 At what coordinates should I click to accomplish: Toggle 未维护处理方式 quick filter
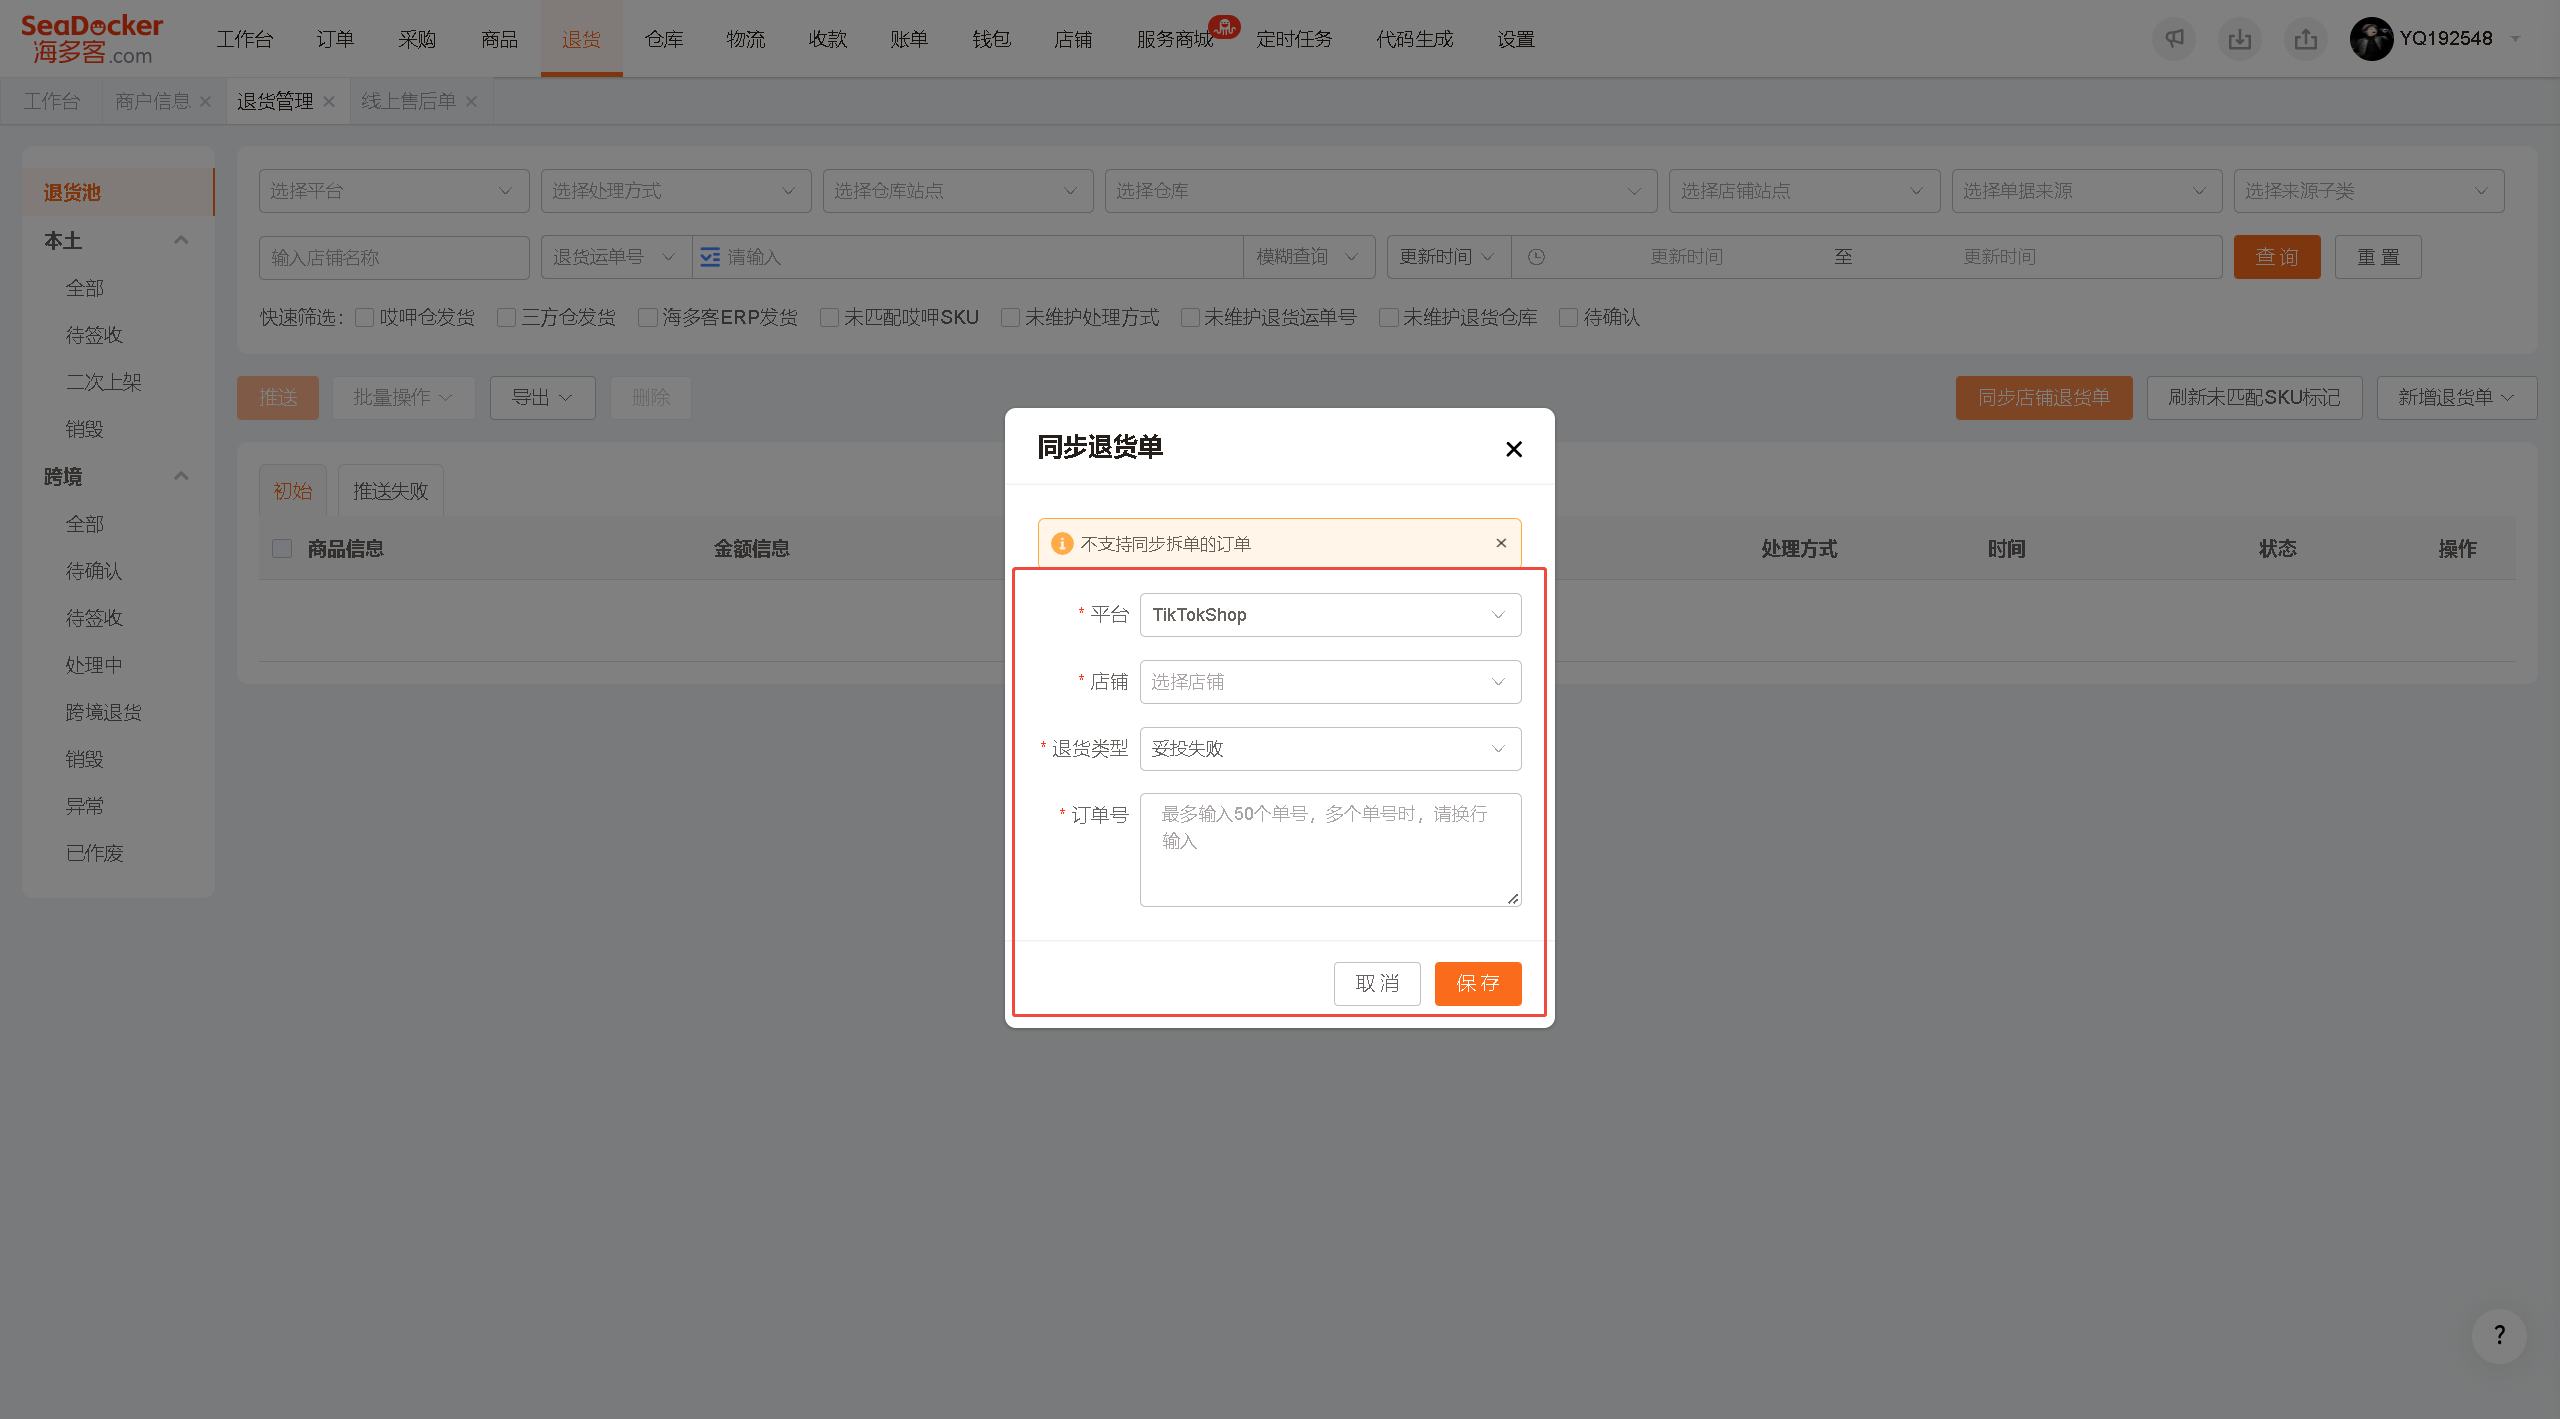[1011, 317]
